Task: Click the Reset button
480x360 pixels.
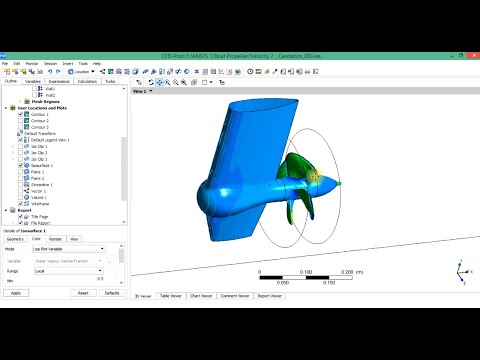Action: [x=83, y=293]
